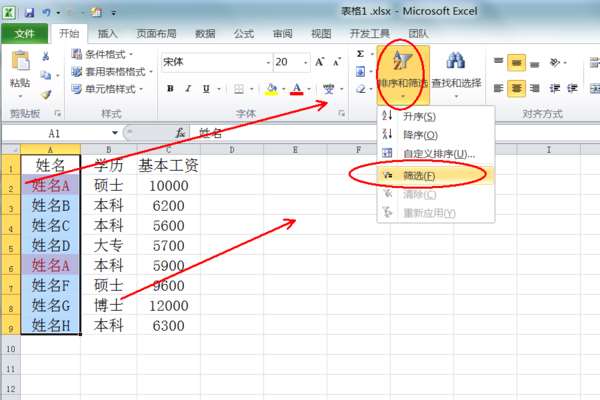Click the Fill down icon

tap(360, 72)
